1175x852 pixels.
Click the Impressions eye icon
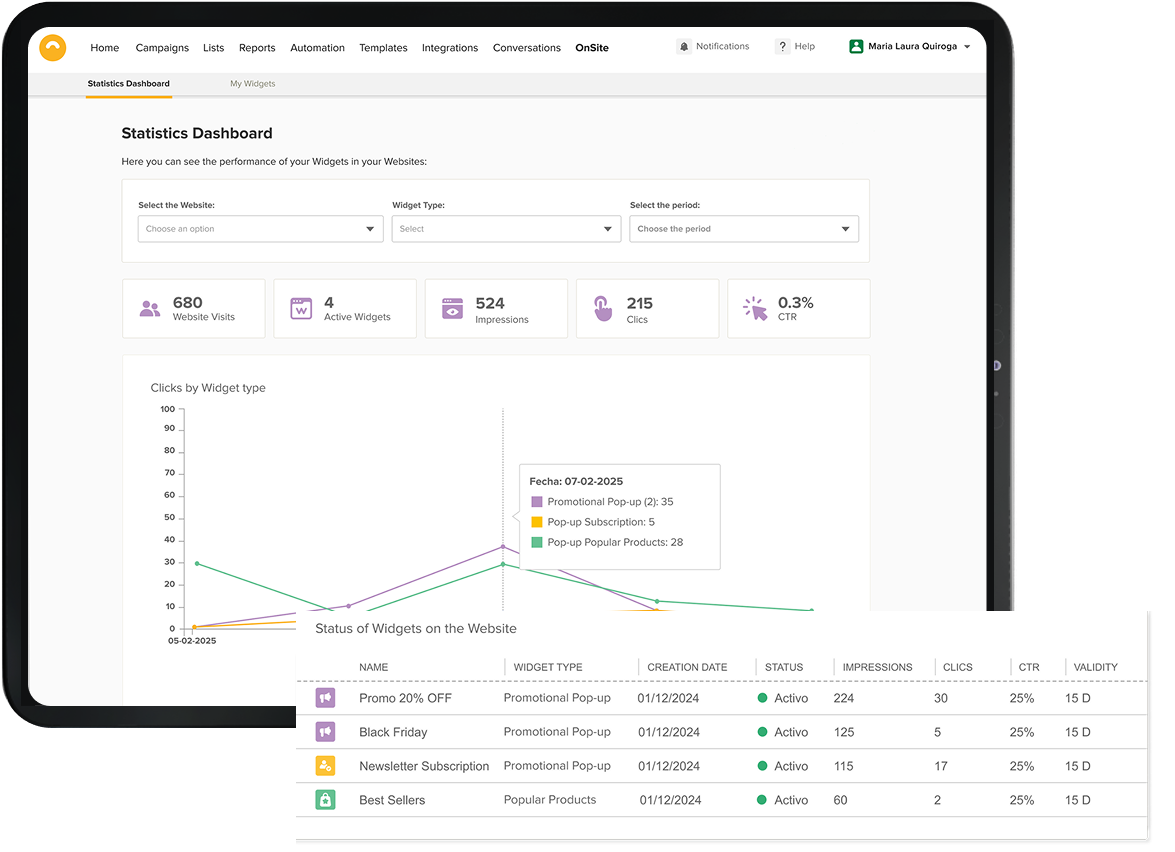pos(453,308)
